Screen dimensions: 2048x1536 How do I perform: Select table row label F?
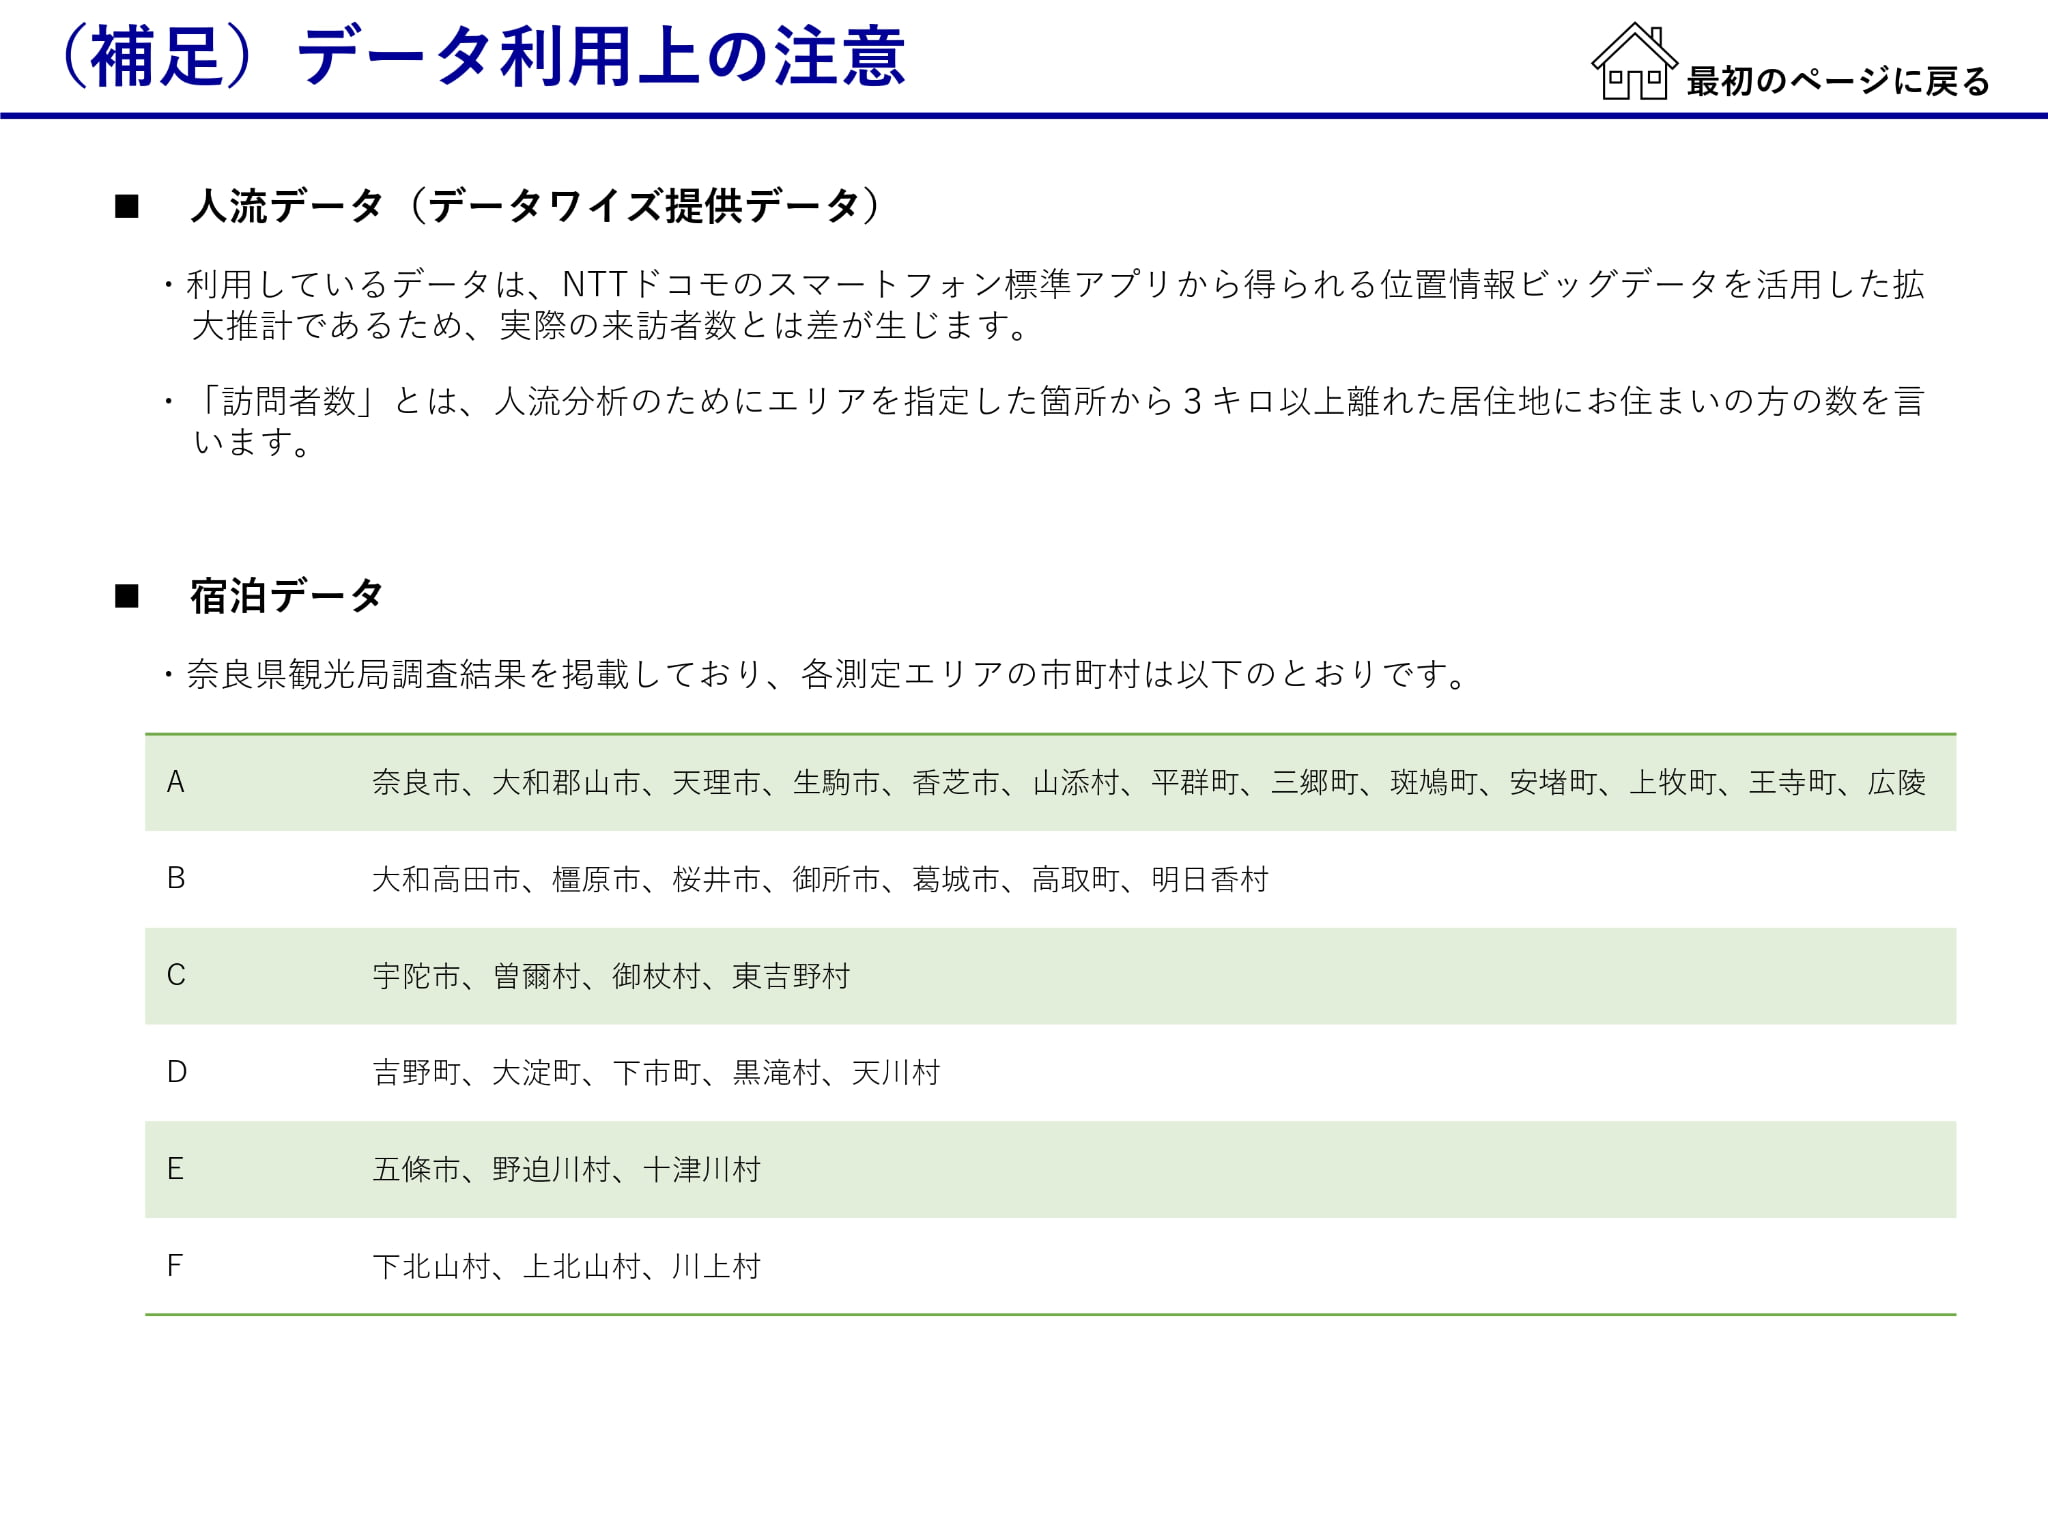coord(175,1266)
